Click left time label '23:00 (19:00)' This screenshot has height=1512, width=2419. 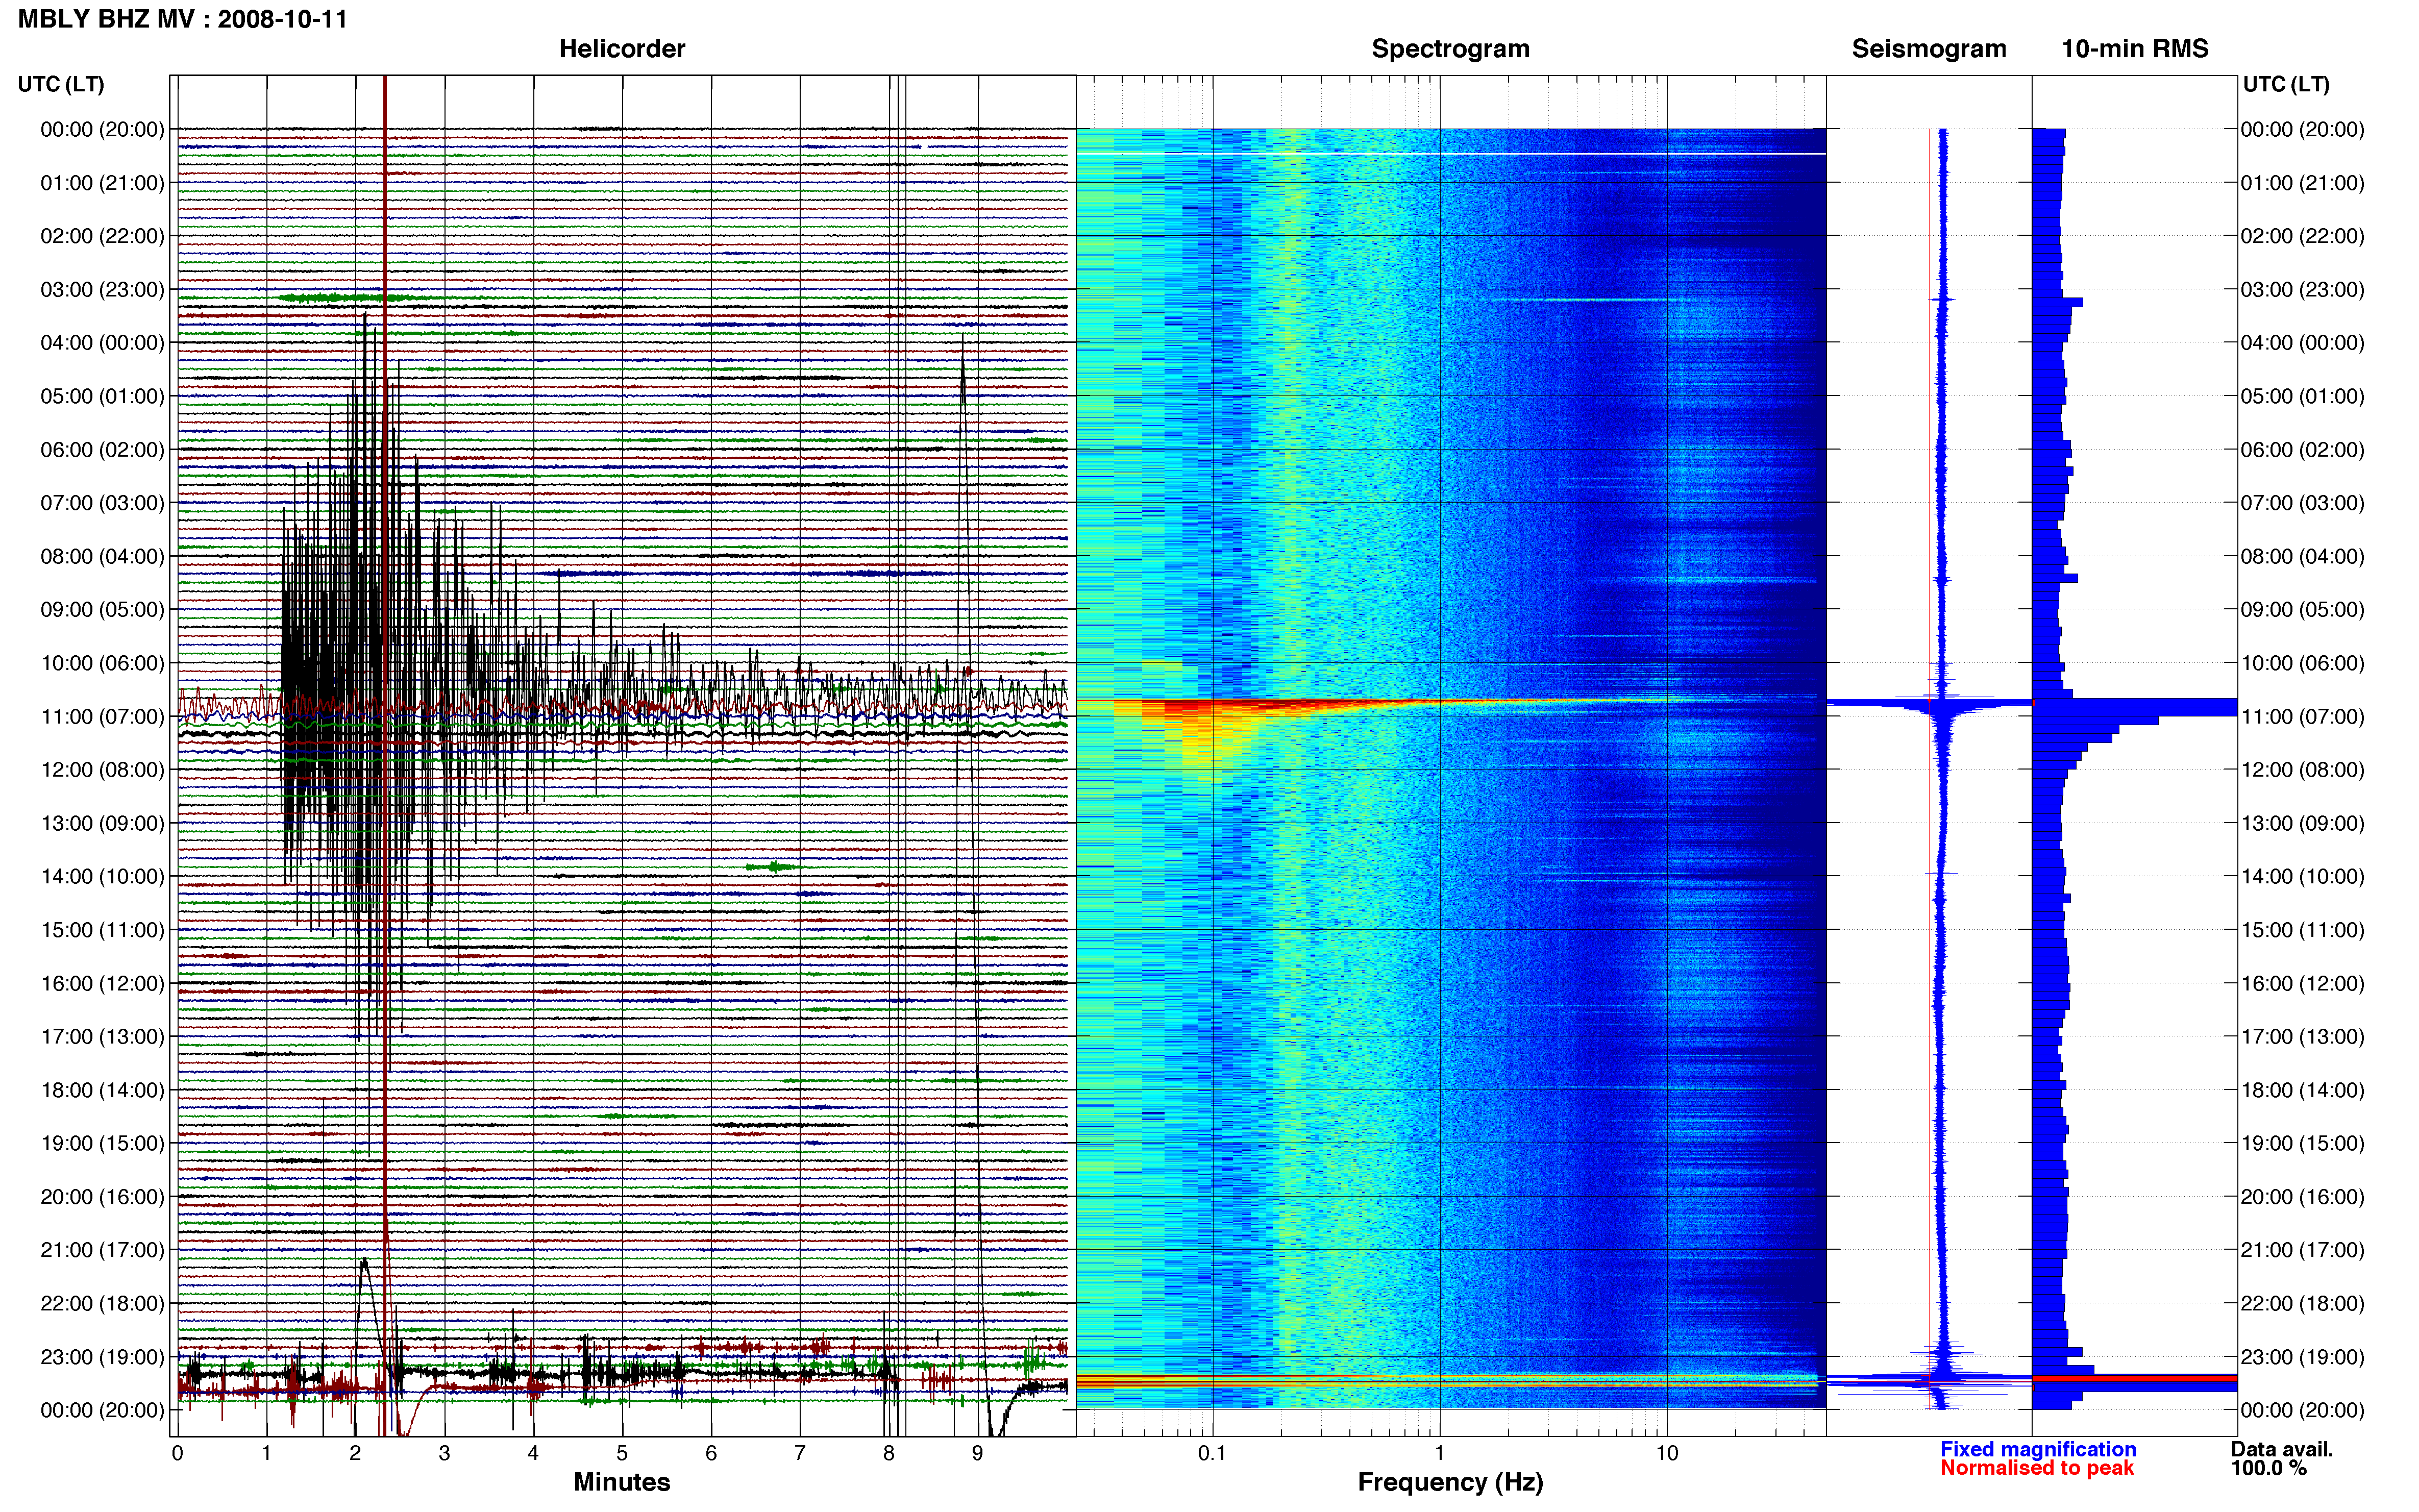pyautogui.click(x=102, y=1357)
